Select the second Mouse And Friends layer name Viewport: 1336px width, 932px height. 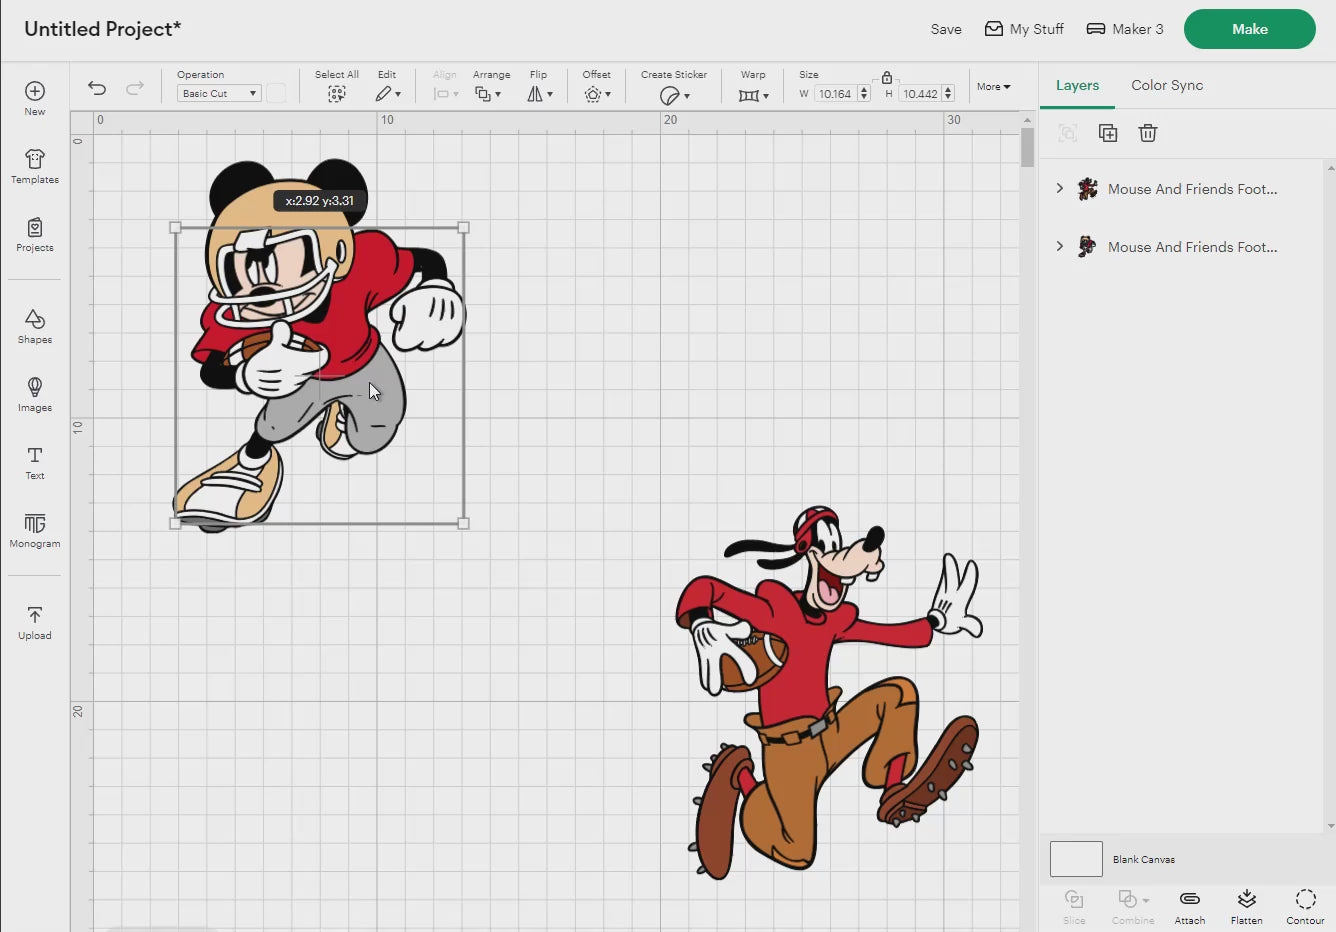pyautogui.click(x=1192, y=247)
